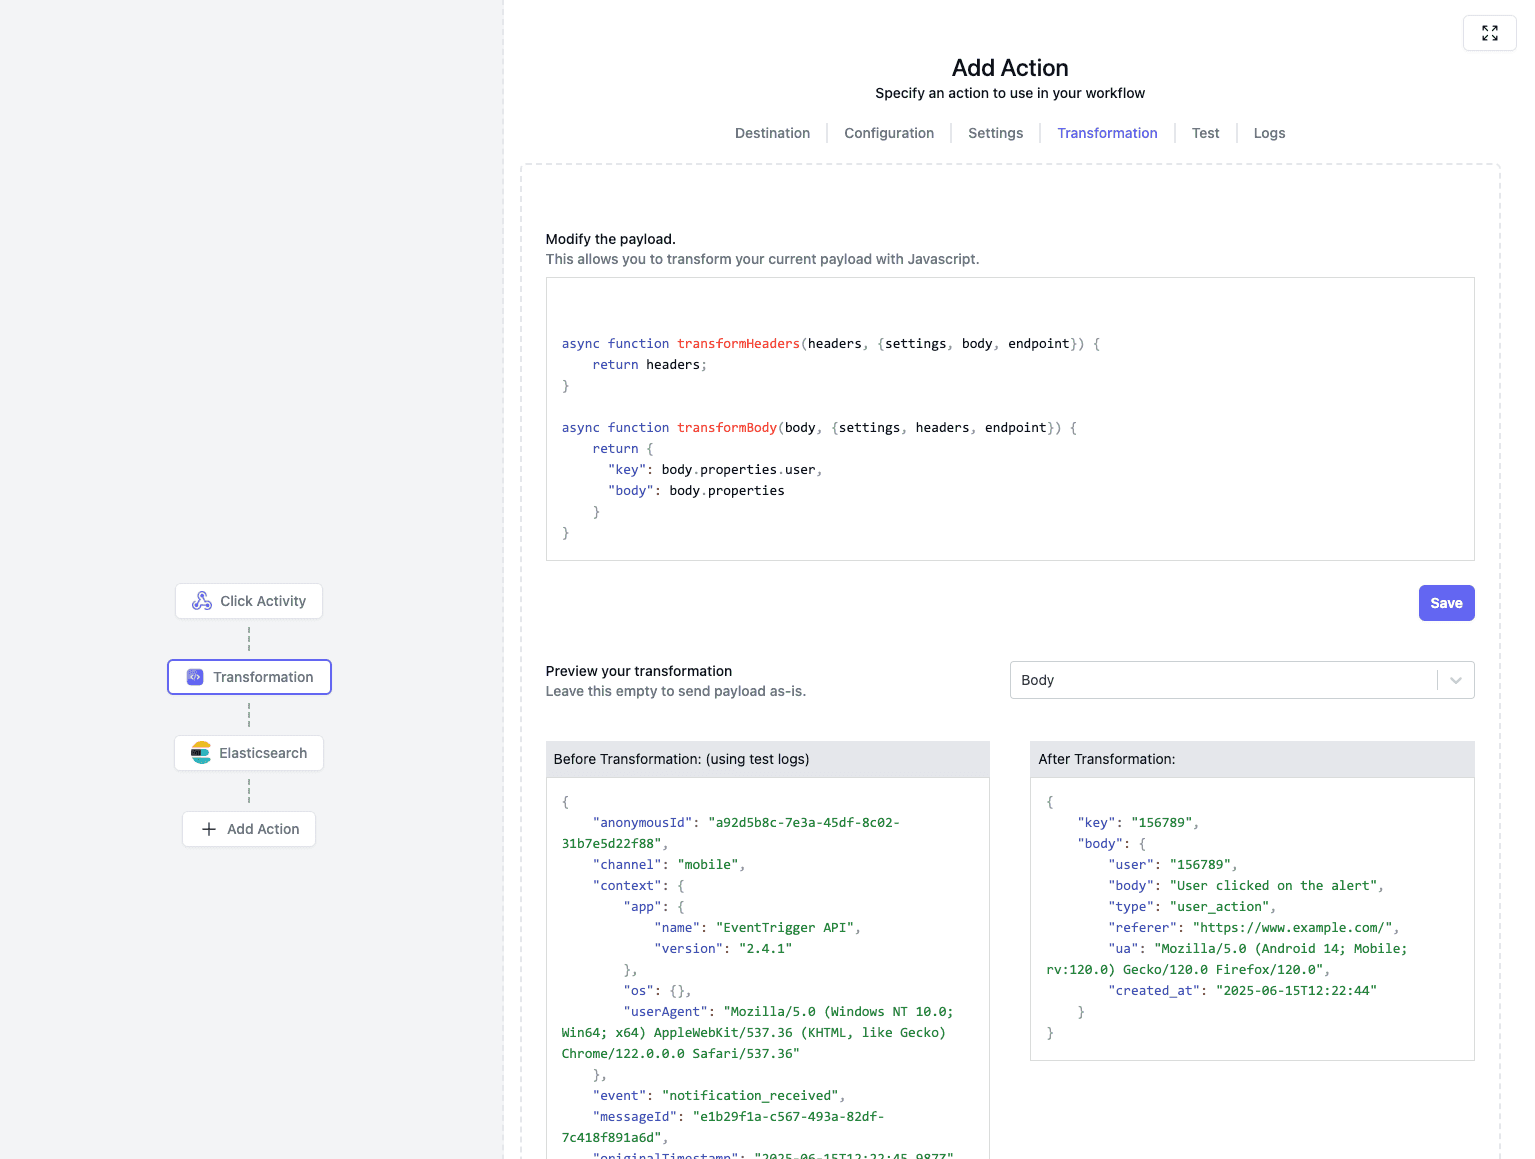This screenshot has height=1159, width=1535.
Task: Click the transformBody function name in the editor
Action: pos(727,428)
